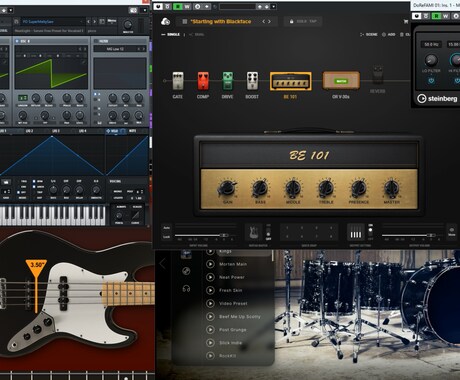
Task: Open the amp plugin header dropdown arrow
Action: (273, 6)
